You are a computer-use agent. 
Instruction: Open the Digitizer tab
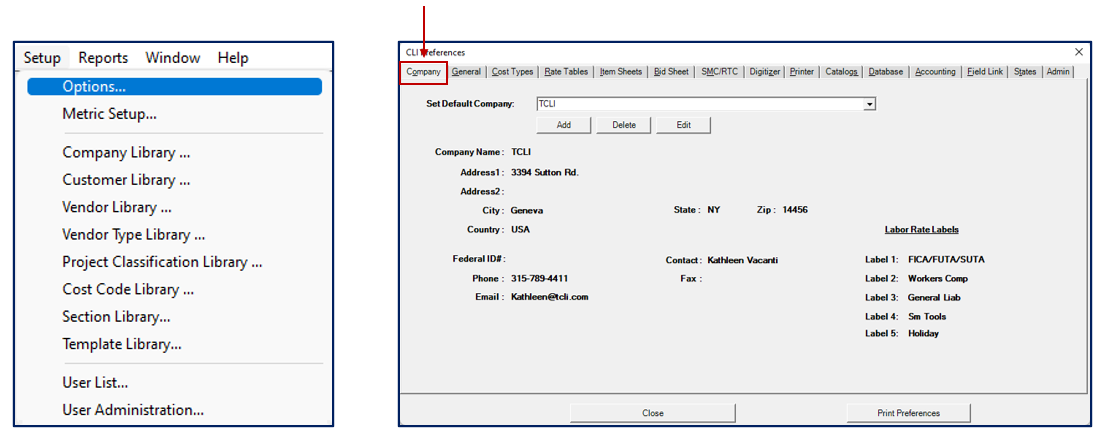point(764,72)
